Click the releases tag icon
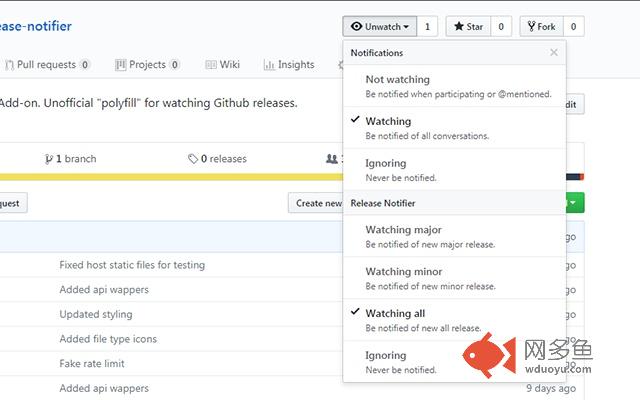The height and width of the screenshot is (400, 640). tap(193, 159)
